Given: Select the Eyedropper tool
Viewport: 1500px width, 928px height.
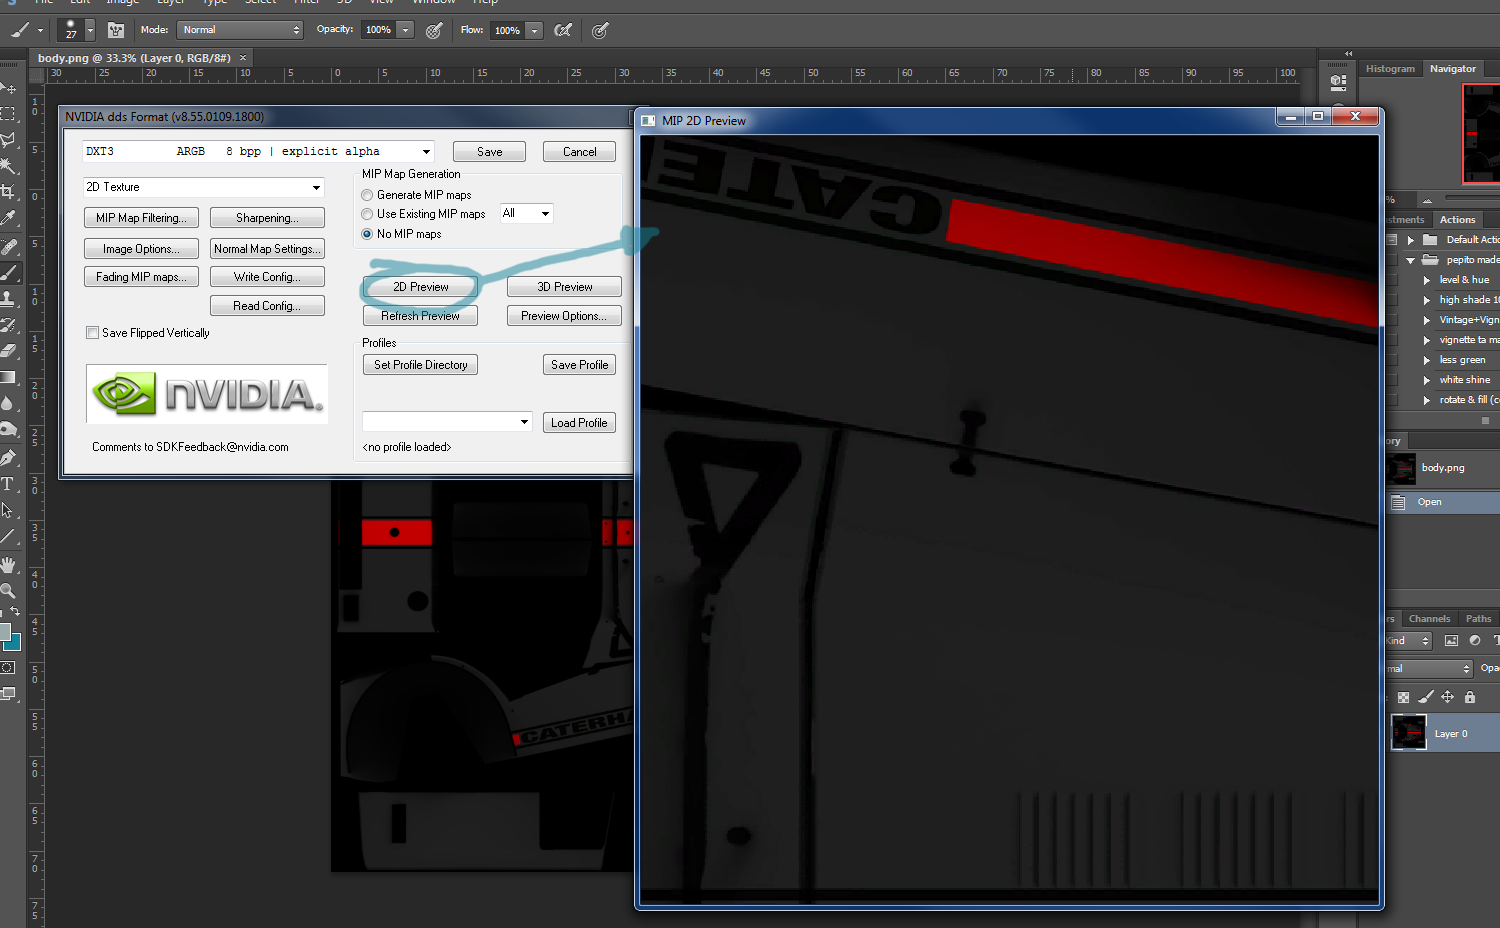Looking at the screenshot, I should pyautogui.click(x=10, y=219).
